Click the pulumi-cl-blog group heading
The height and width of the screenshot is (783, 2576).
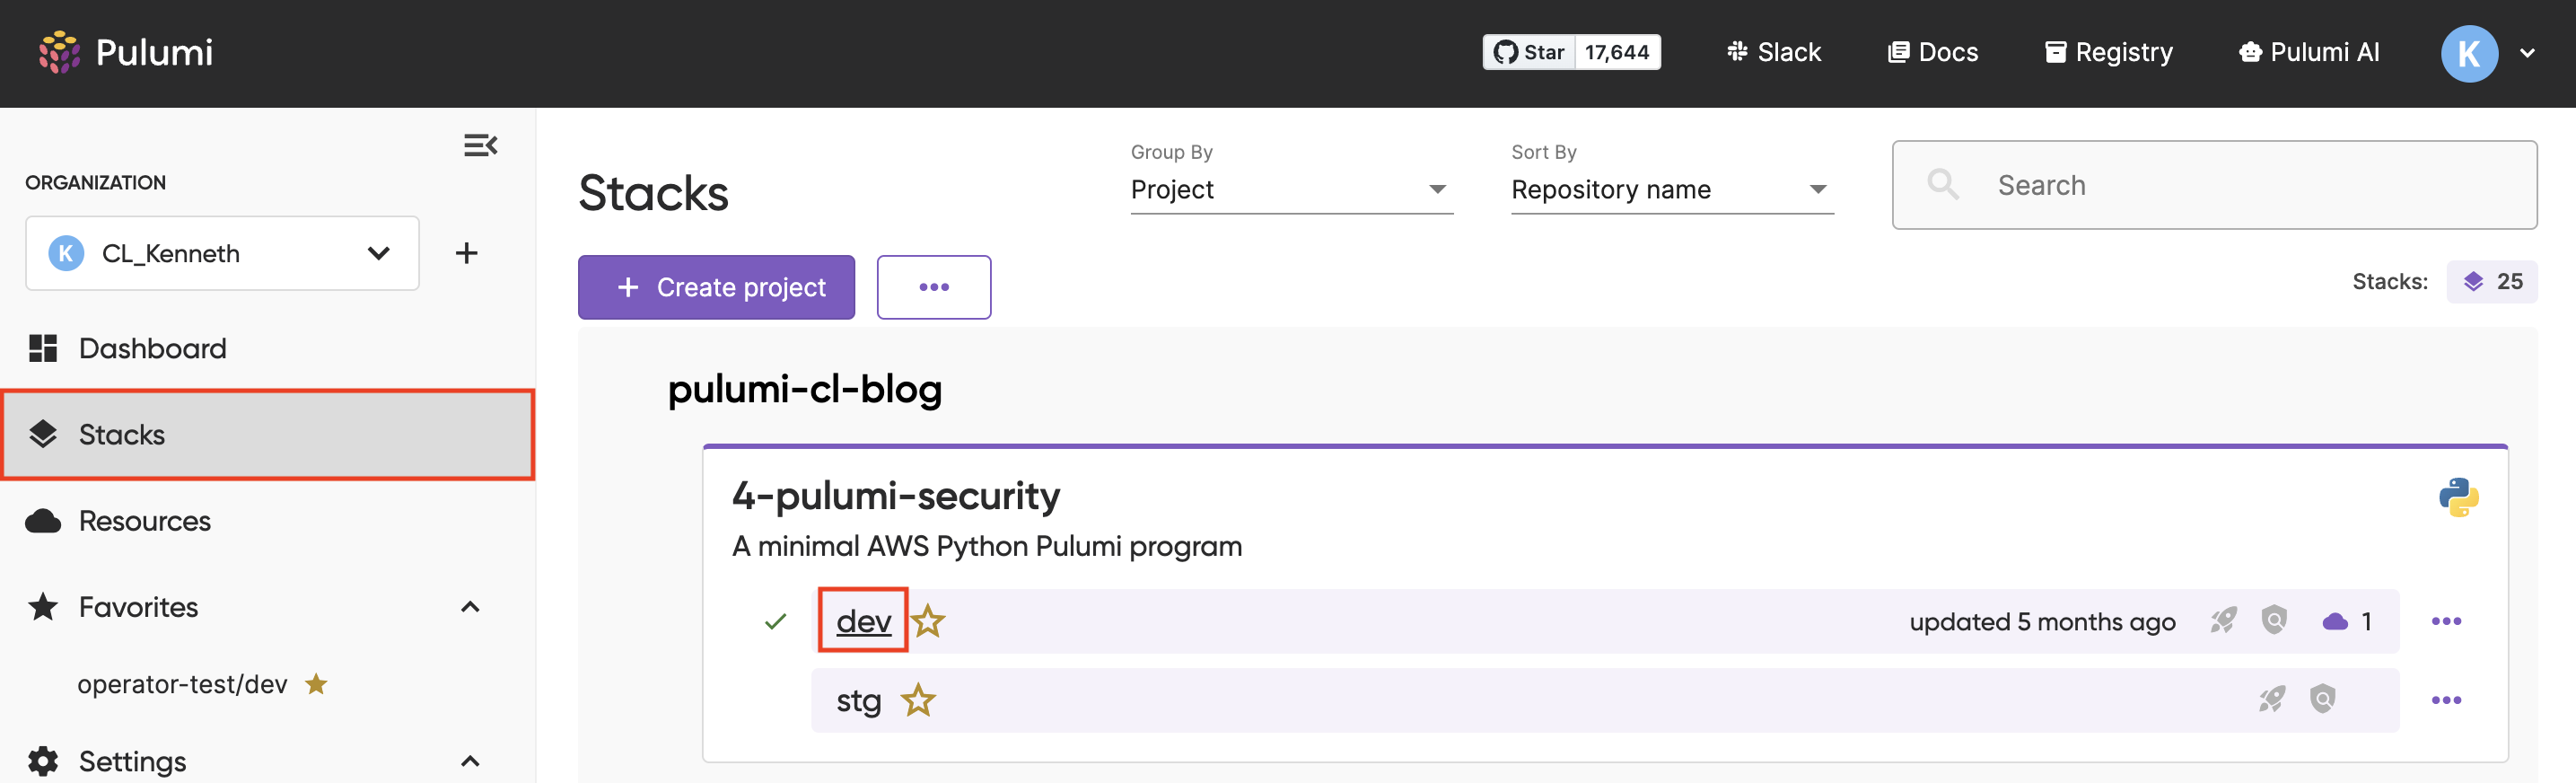805,388
